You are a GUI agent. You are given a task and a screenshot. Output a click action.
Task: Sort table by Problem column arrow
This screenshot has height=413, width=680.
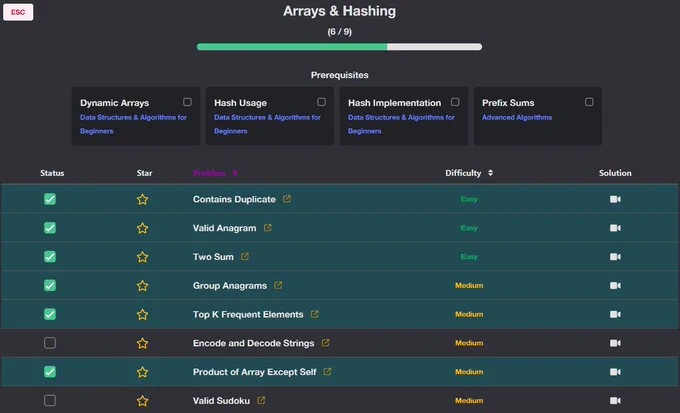tap(235, 173)
